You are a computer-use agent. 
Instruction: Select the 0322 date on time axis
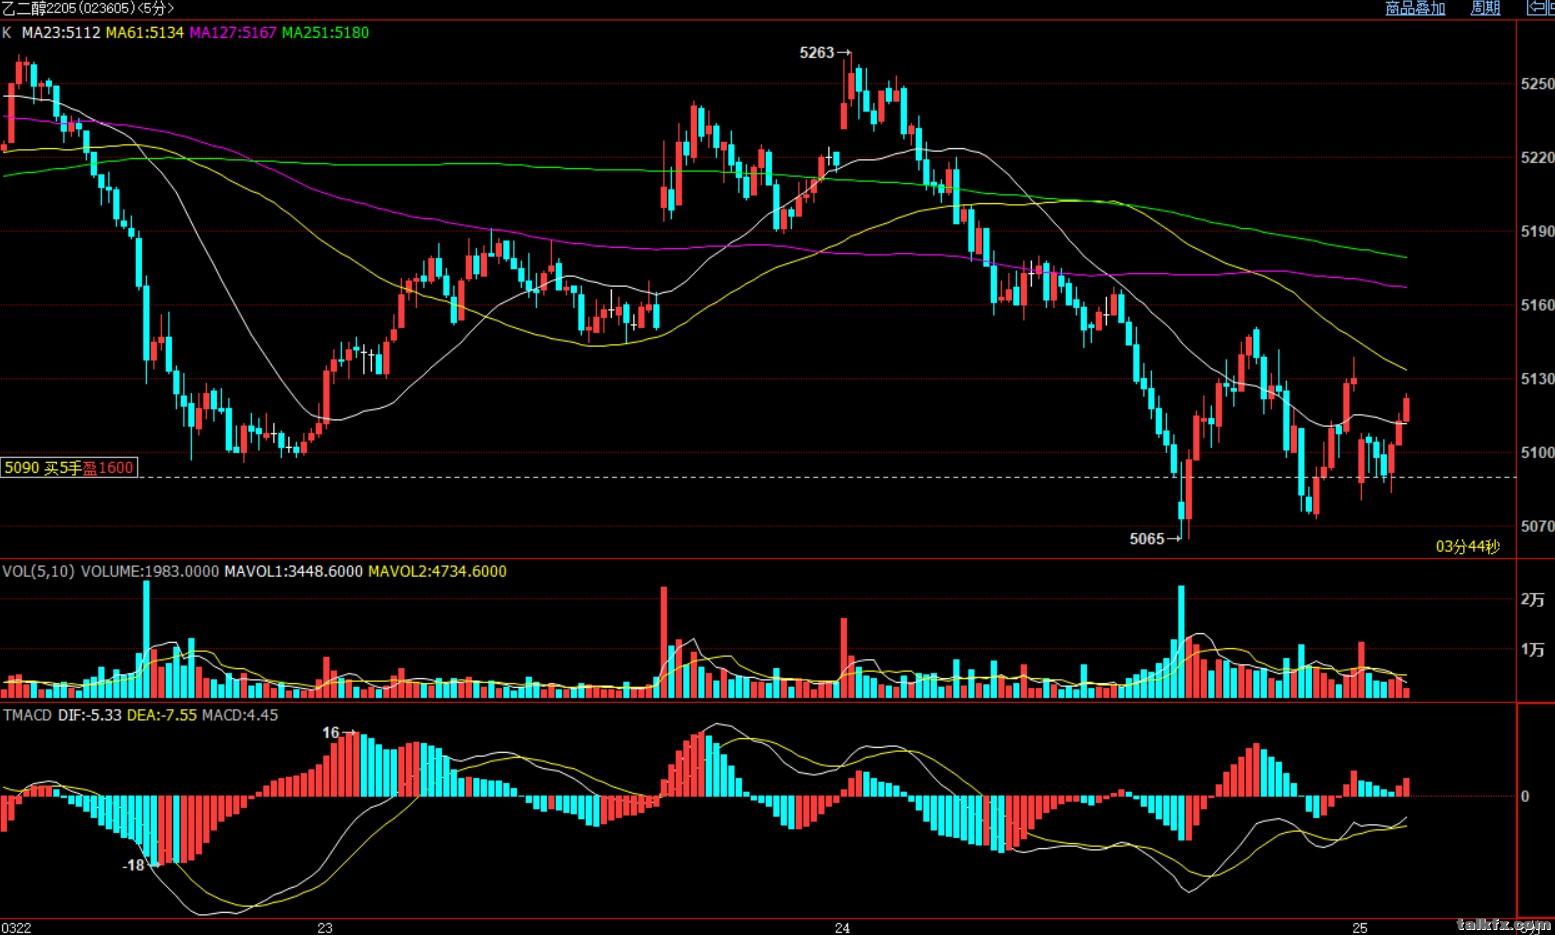[x=17, y=927]
